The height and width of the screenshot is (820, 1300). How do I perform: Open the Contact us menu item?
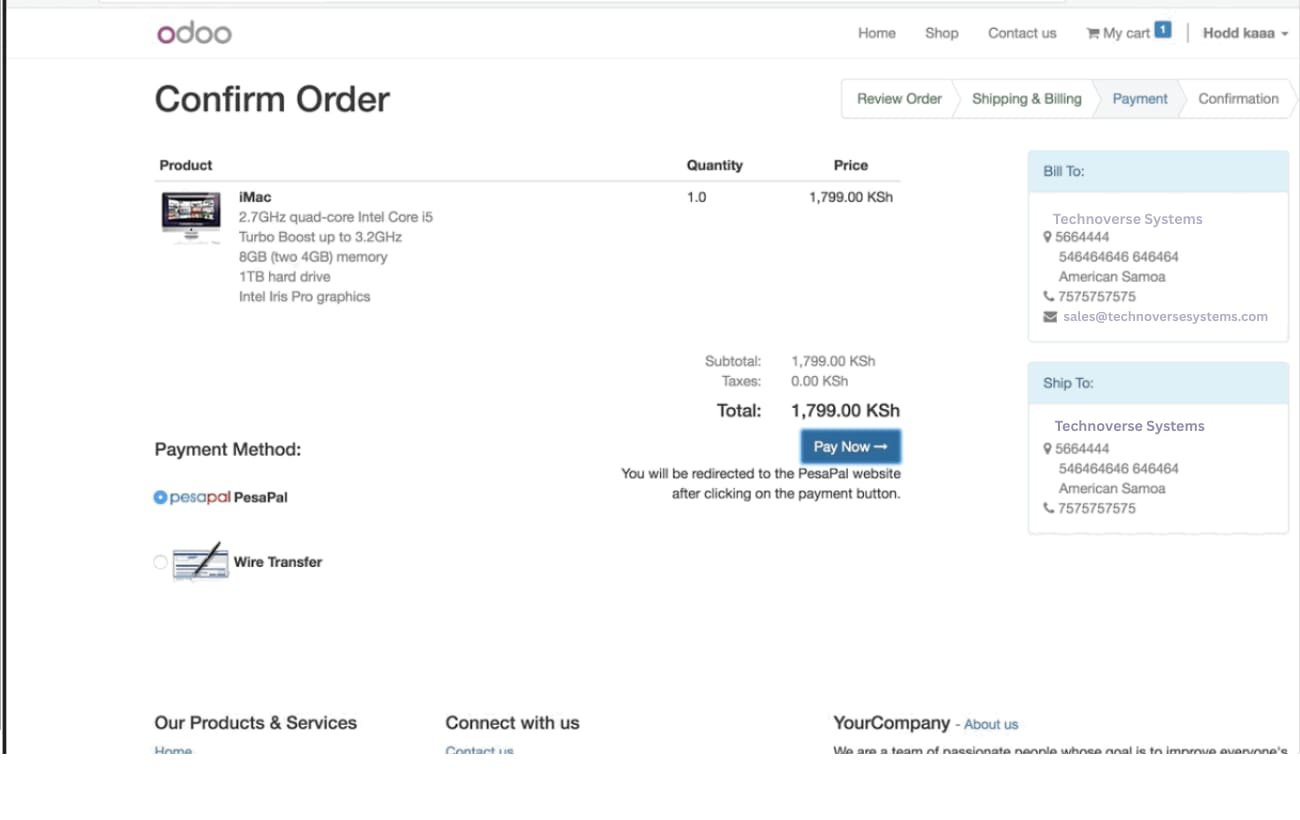[1022, 33]
